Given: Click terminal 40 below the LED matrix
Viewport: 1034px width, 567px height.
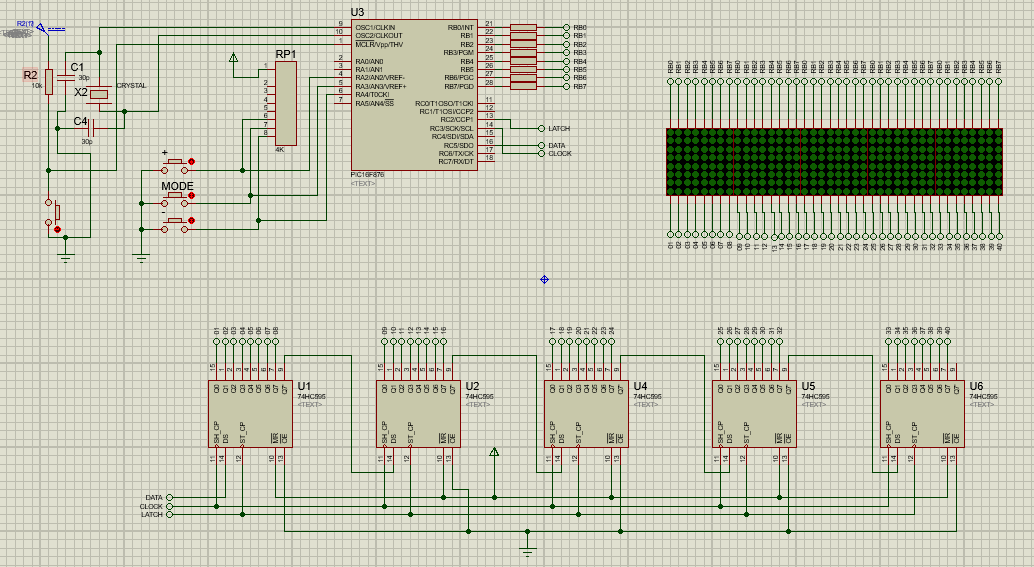Looking at the screenshot, I should tap(999, 235).
